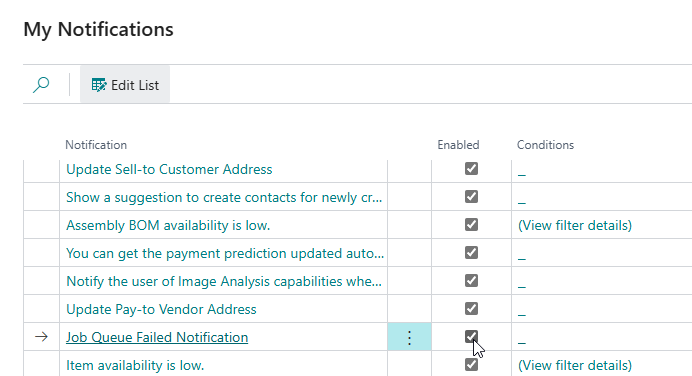Open Item availability is low notification
The width and height of the screenshot is (692, 376).
pyautogui.click(x=135, y=365)
